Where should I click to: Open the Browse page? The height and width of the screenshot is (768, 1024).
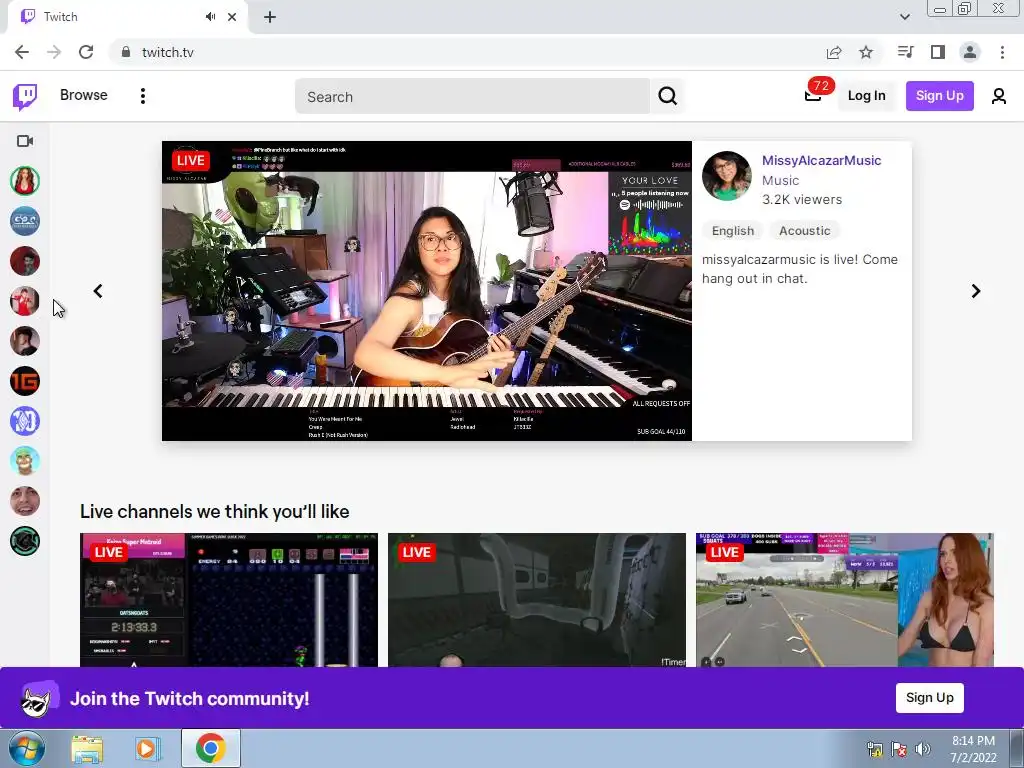(x=84, y=95)
